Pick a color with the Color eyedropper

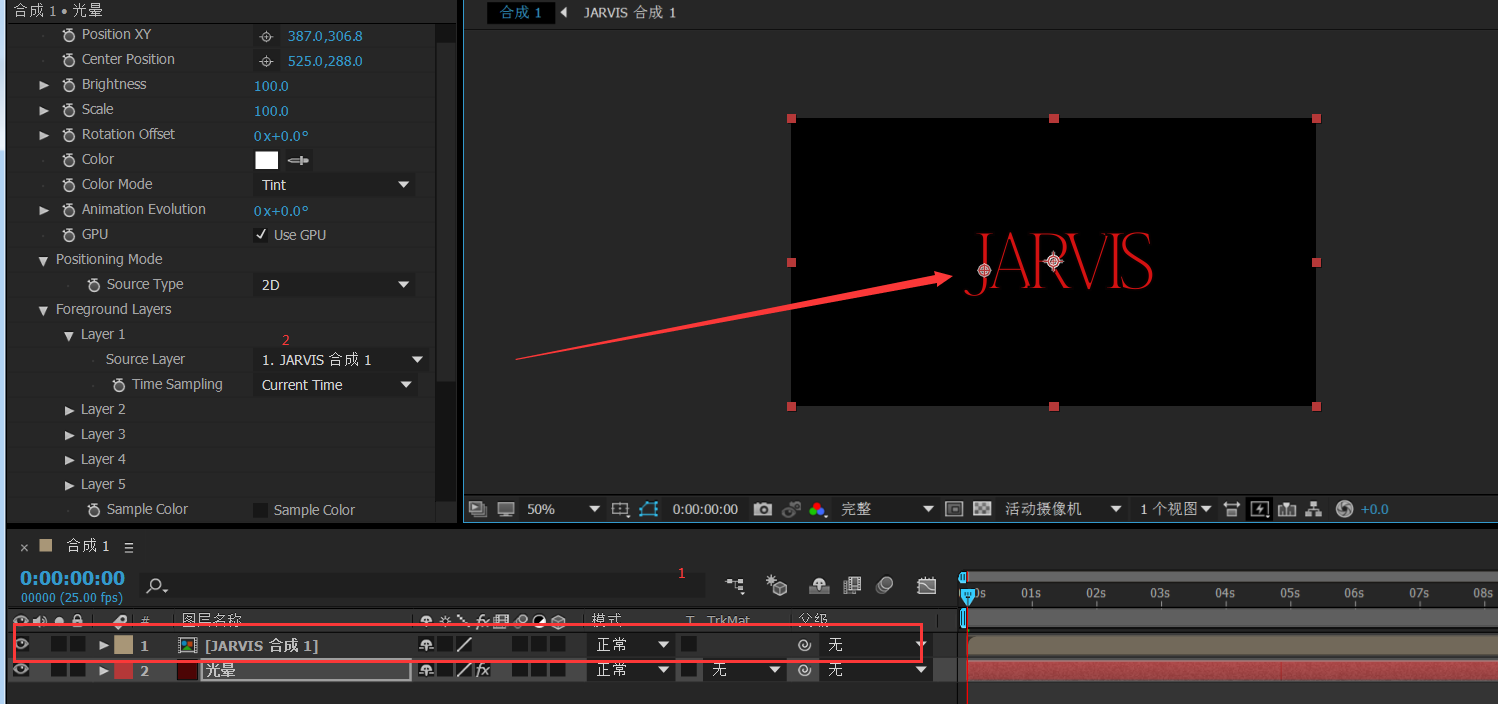click(x=299, y=160)
